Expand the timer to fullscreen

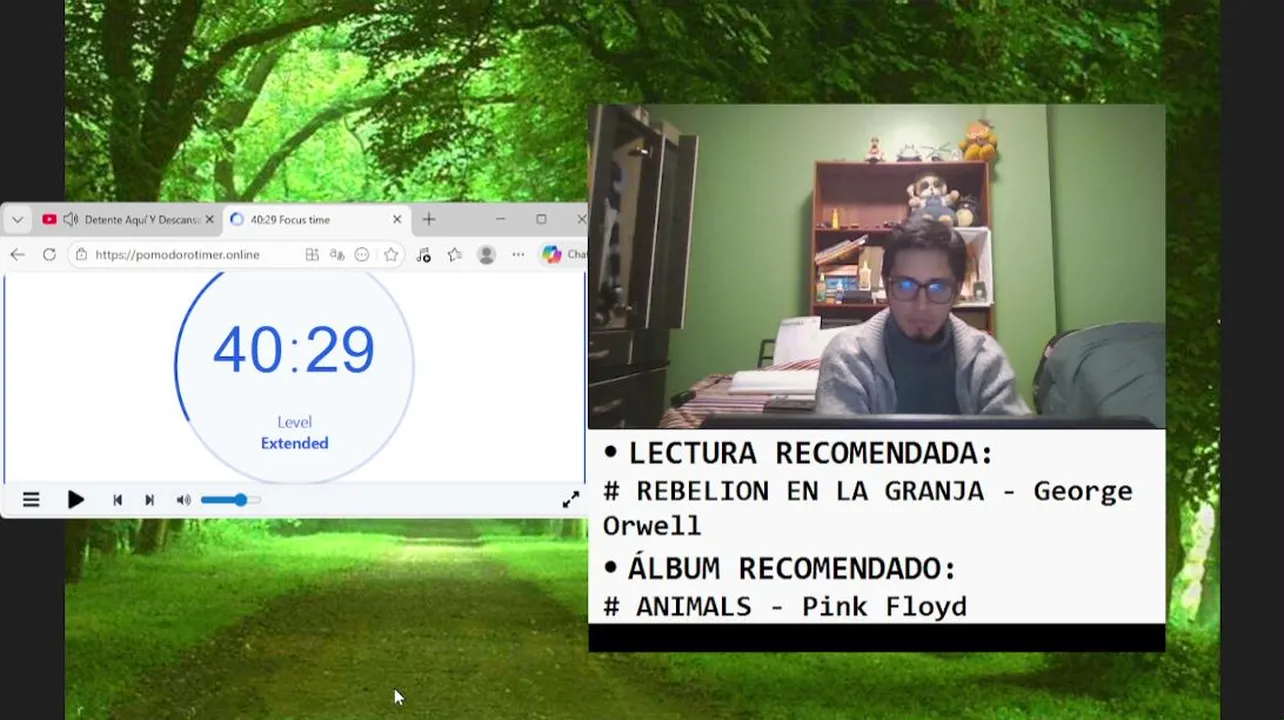click(x=570, y=500)
